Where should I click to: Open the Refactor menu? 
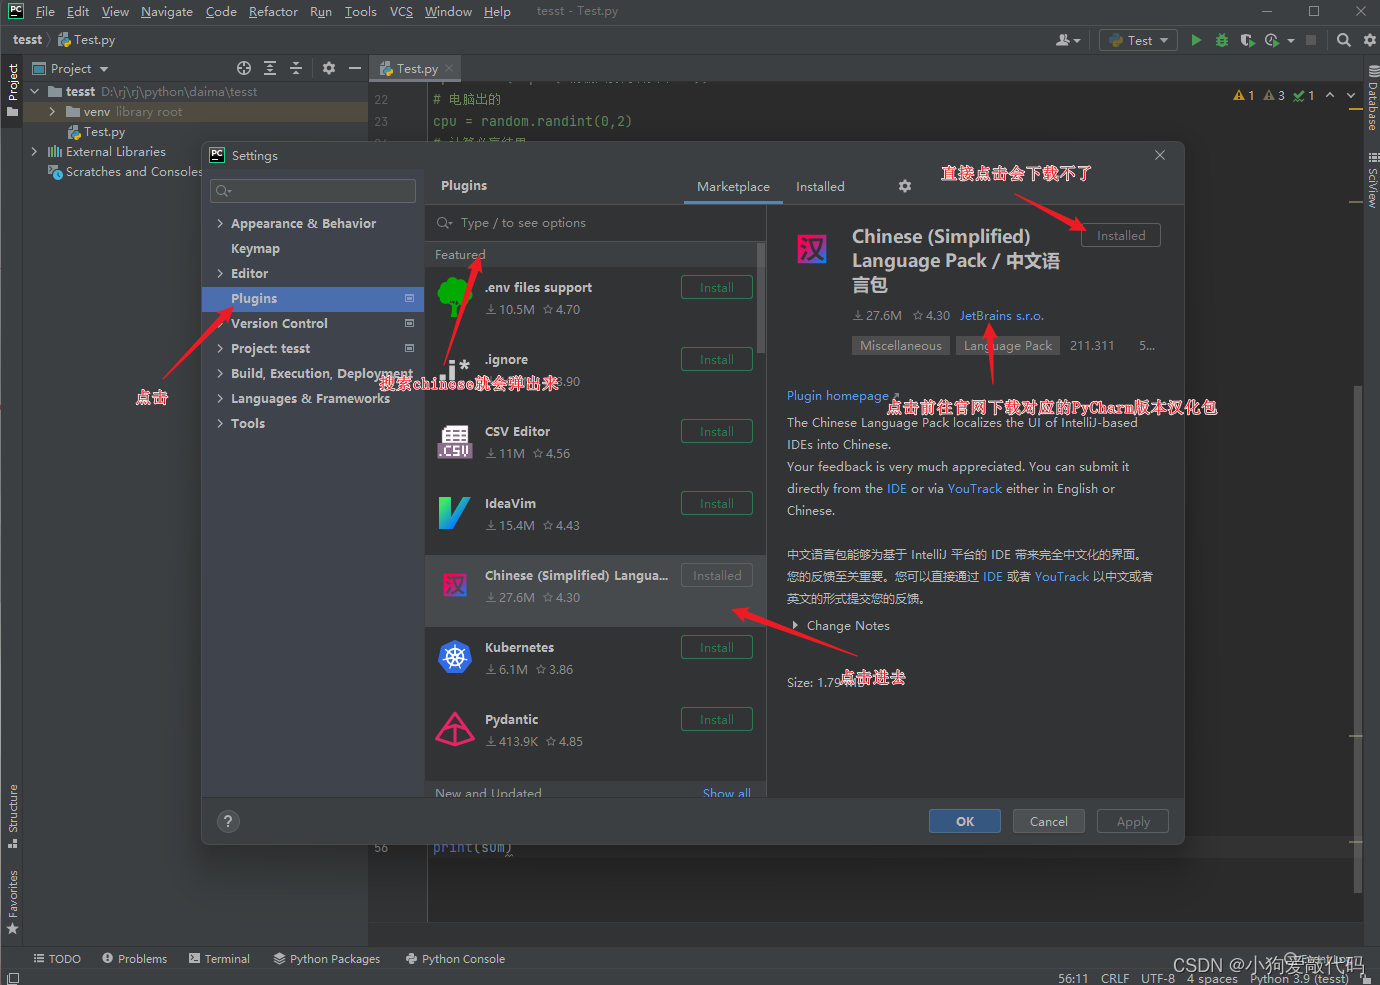[x=273, y=11]
